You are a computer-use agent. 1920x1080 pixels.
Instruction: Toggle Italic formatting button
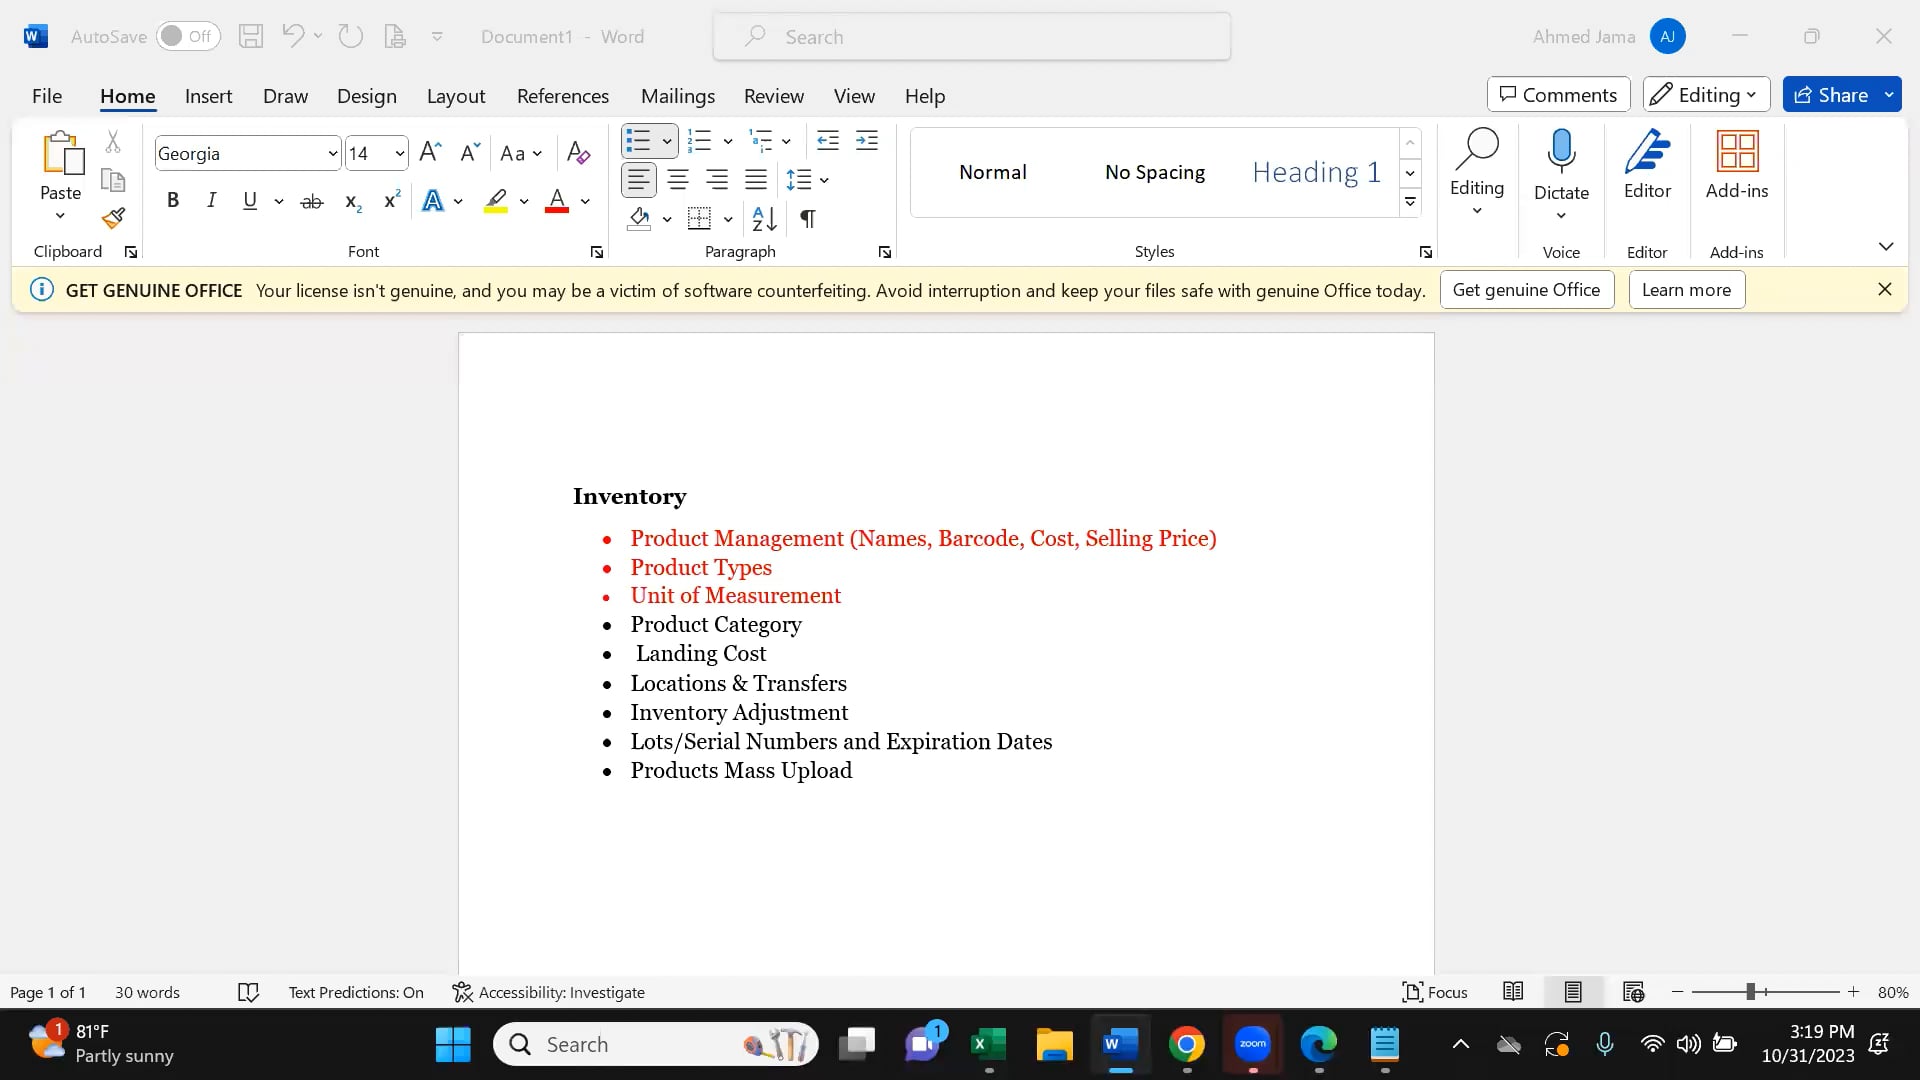[211, 201]
